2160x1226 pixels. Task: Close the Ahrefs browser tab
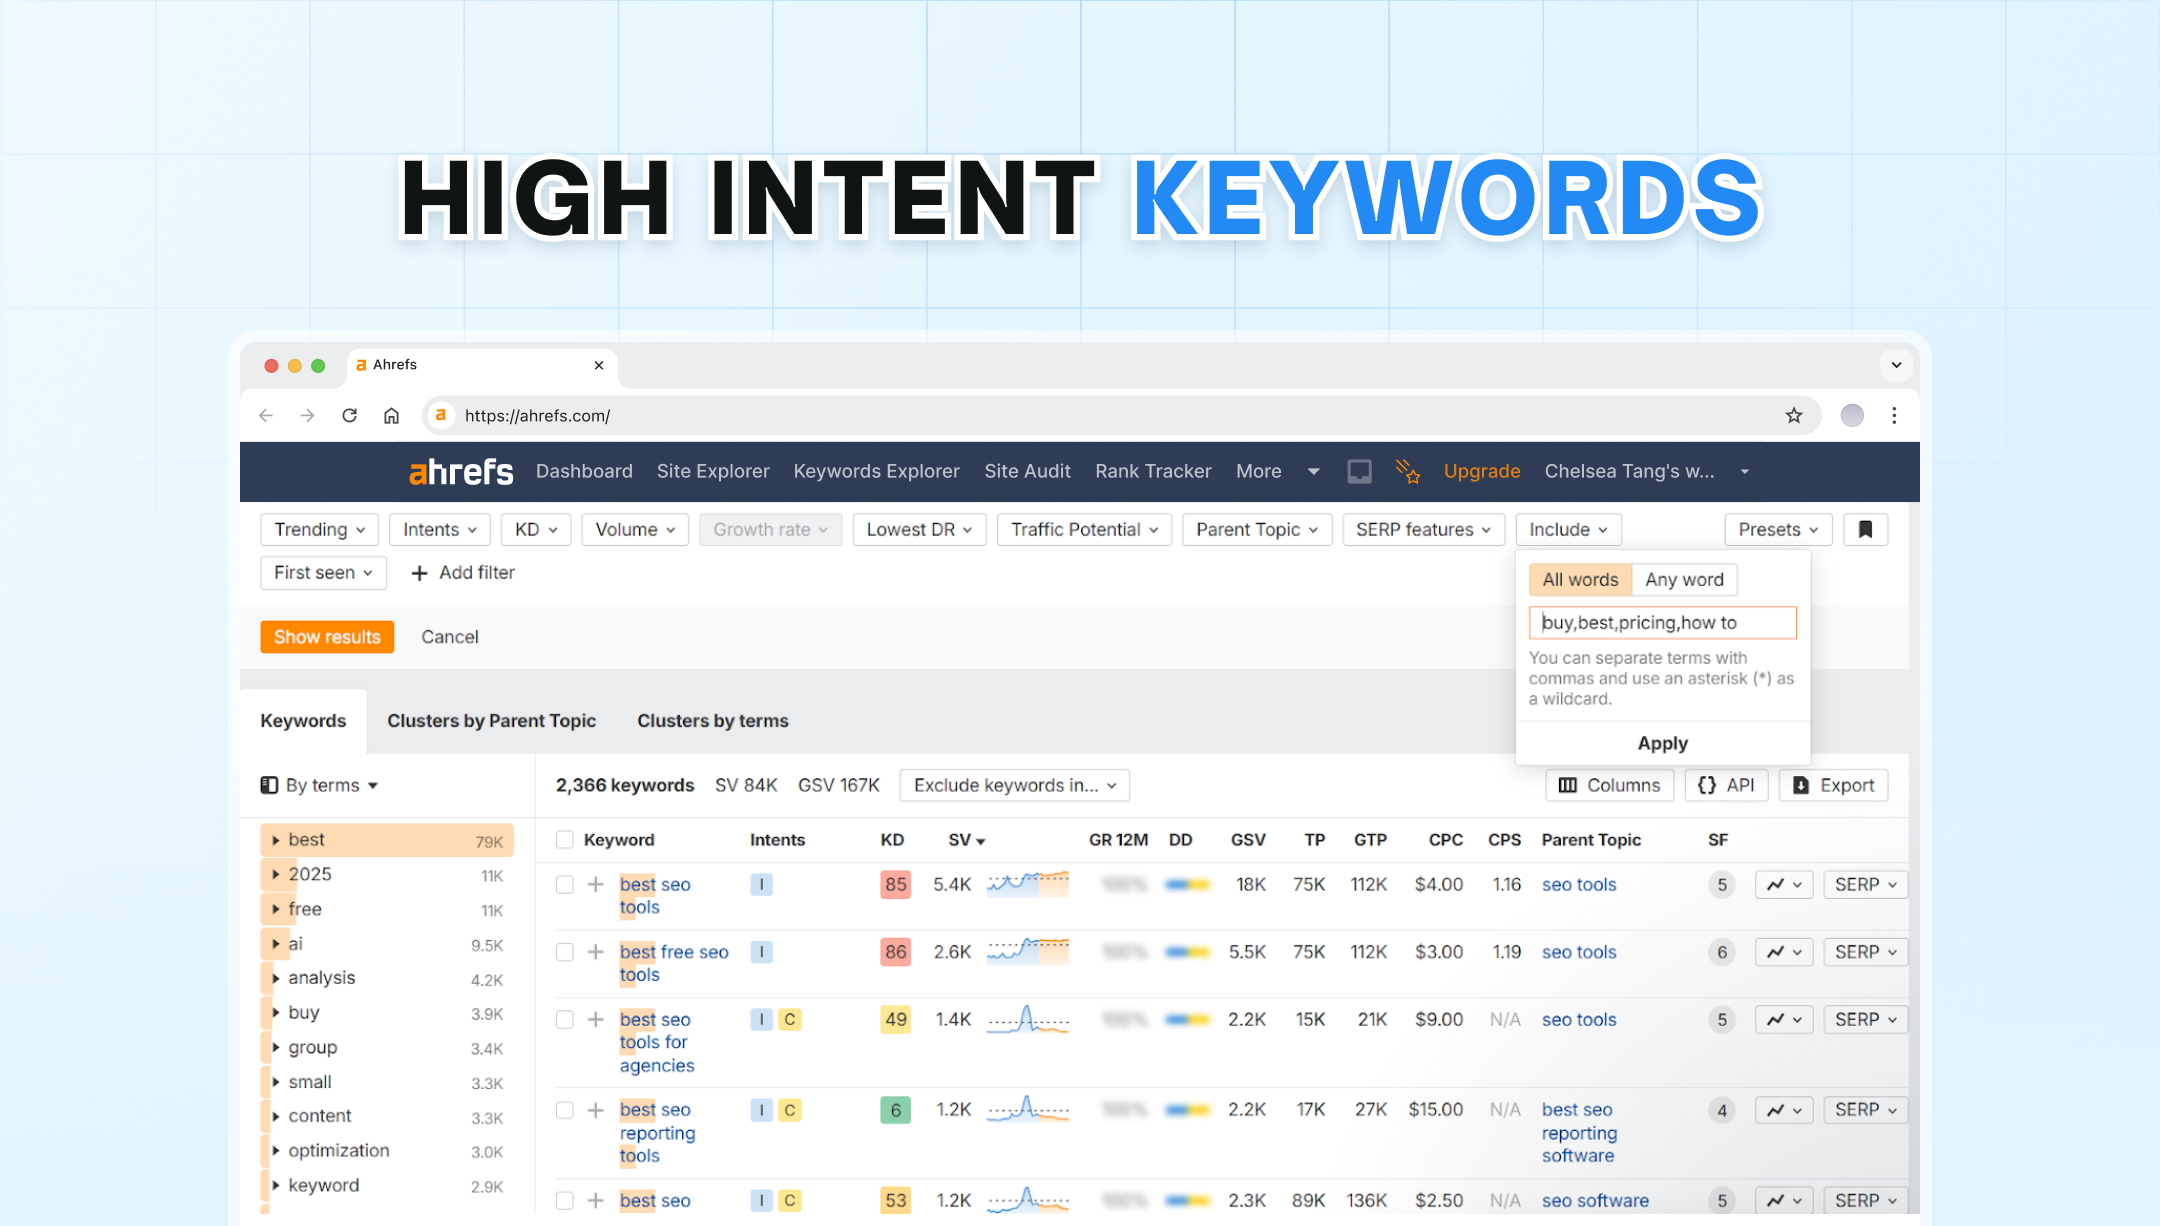pyautogui.click(x=599, y=365)
